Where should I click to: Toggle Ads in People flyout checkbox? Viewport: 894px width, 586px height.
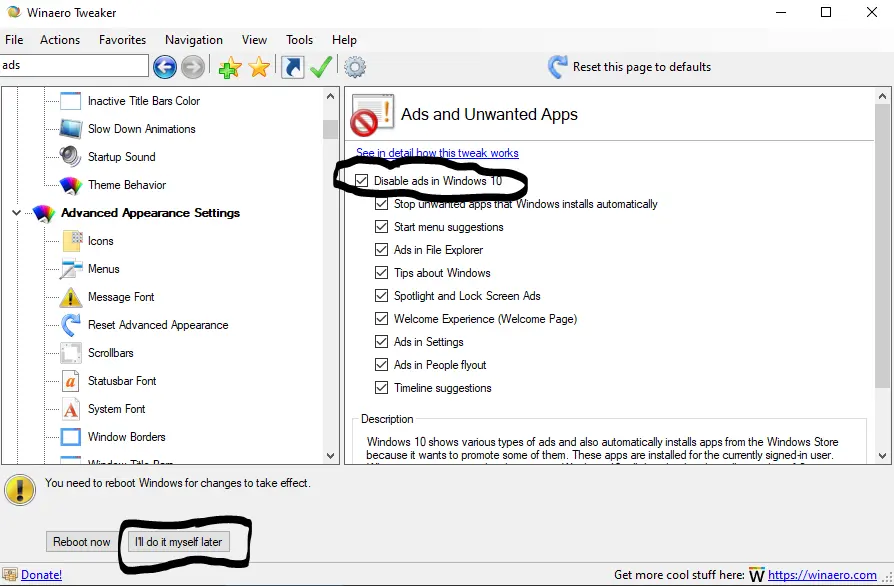(381, 365)
